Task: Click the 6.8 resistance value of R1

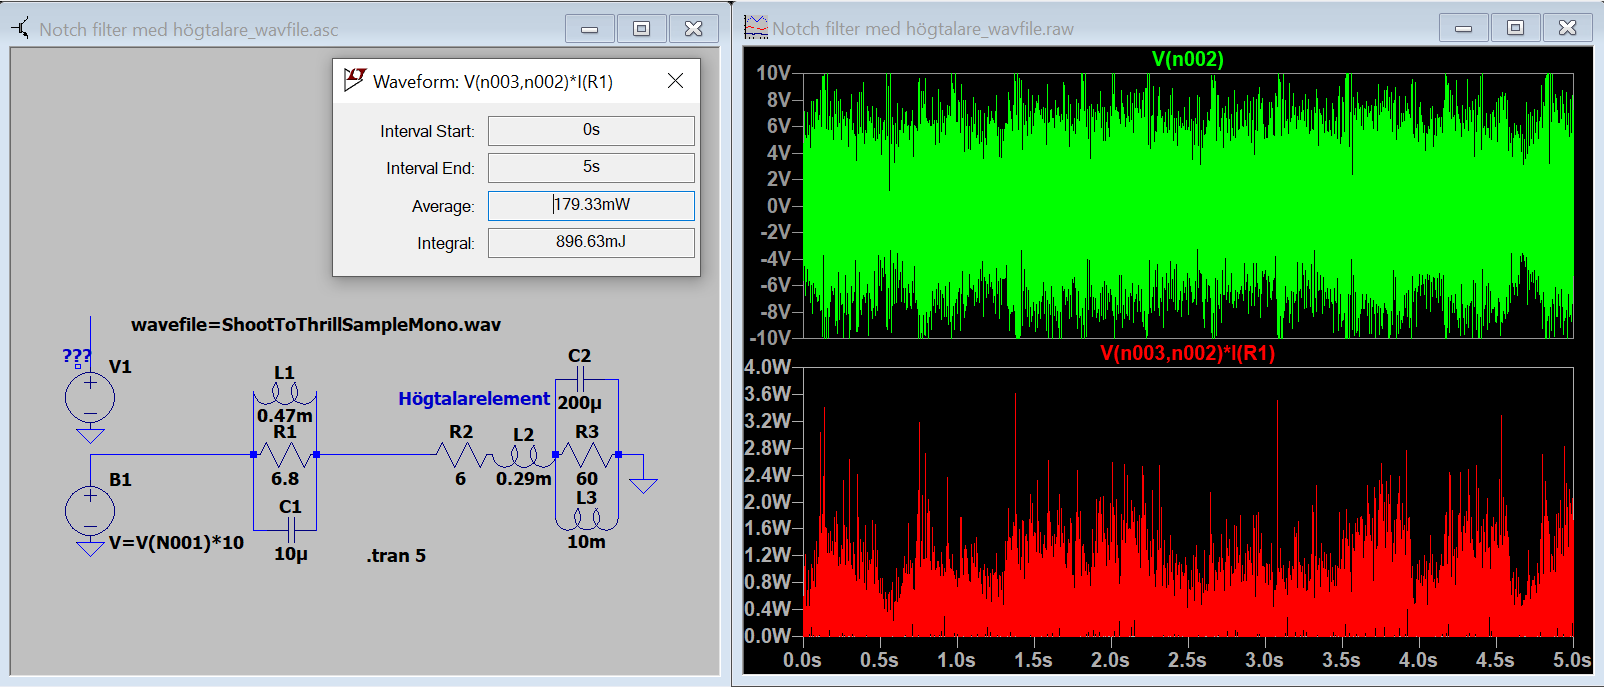Action: point(285,479)
